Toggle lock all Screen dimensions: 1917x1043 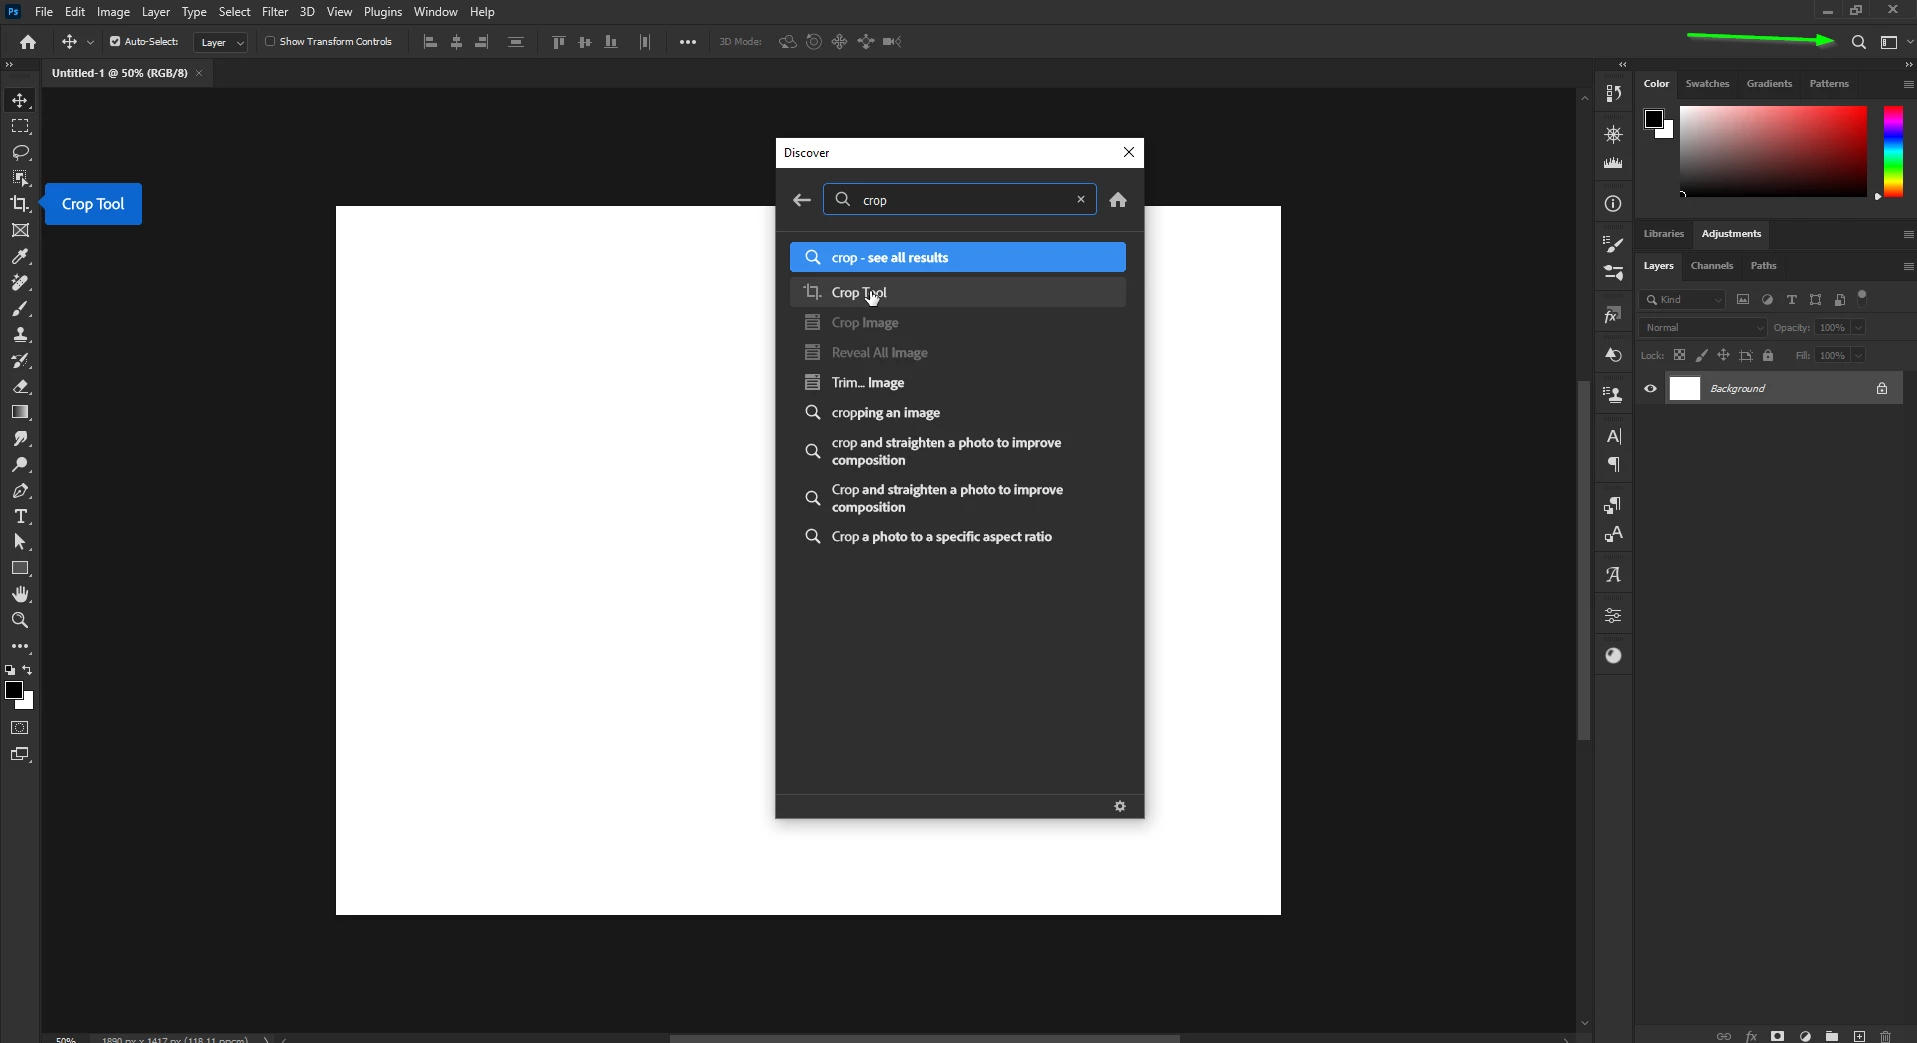coord(1768,355)
